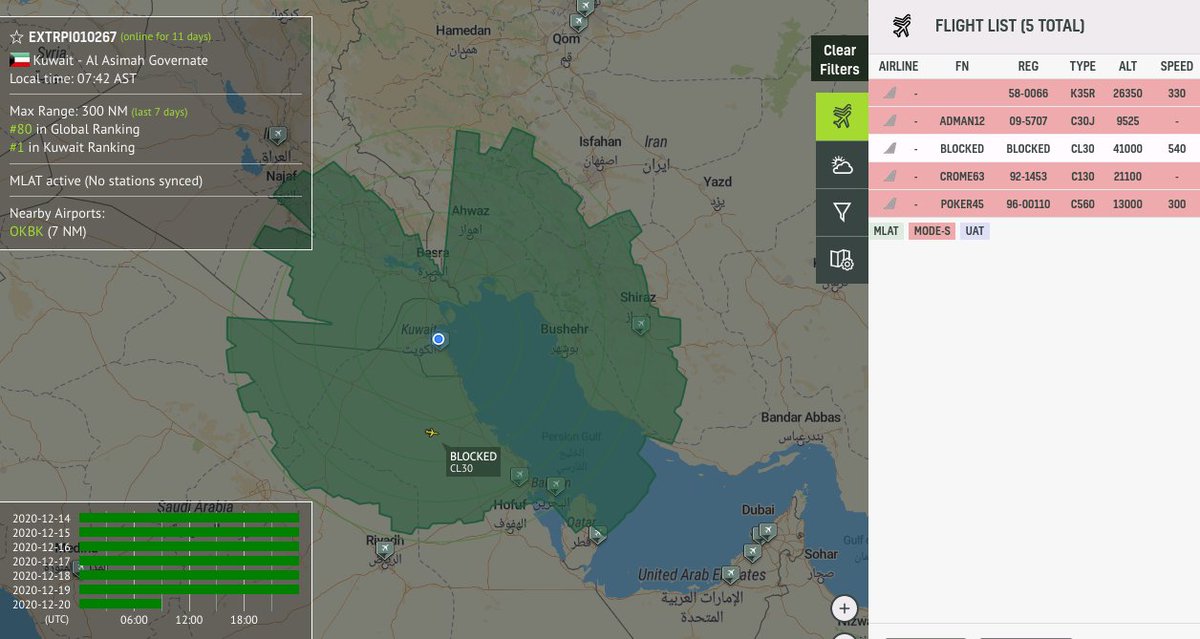Click aircraft type C560 cell
Viewport: 1200px width, 639px height.
coord(1082,205)
